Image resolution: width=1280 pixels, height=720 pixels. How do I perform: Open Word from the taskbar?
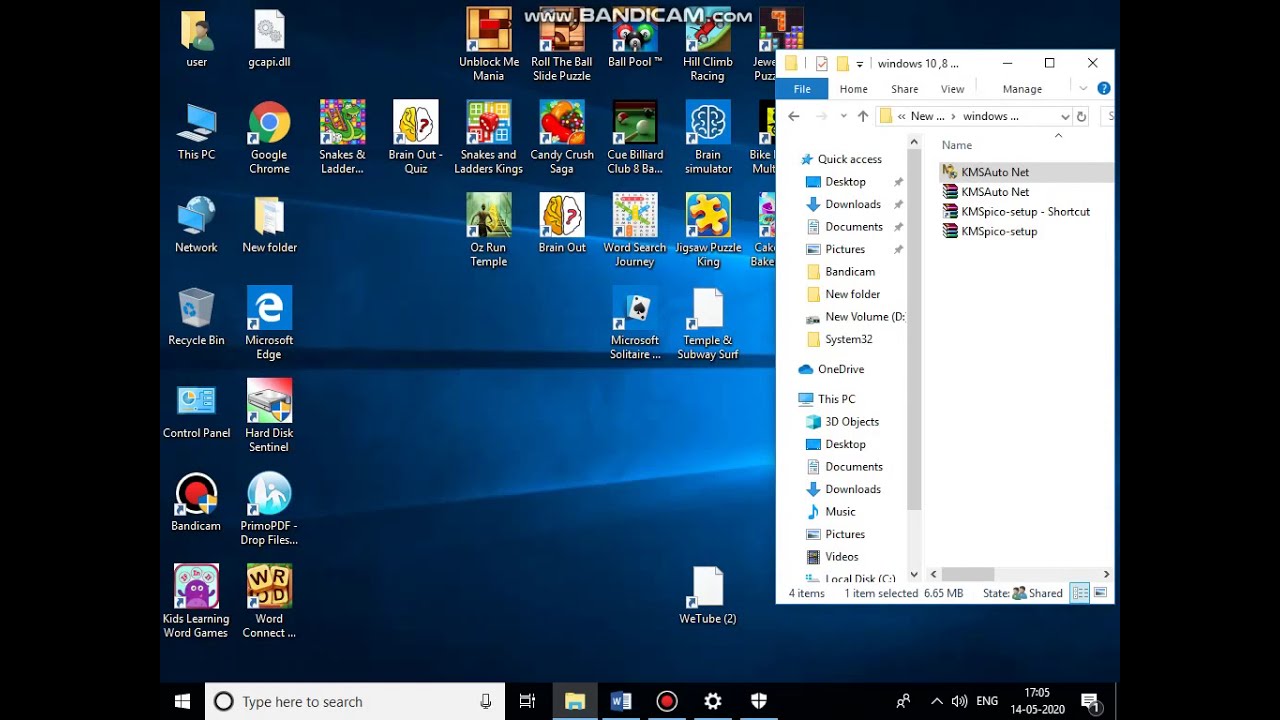621,702
